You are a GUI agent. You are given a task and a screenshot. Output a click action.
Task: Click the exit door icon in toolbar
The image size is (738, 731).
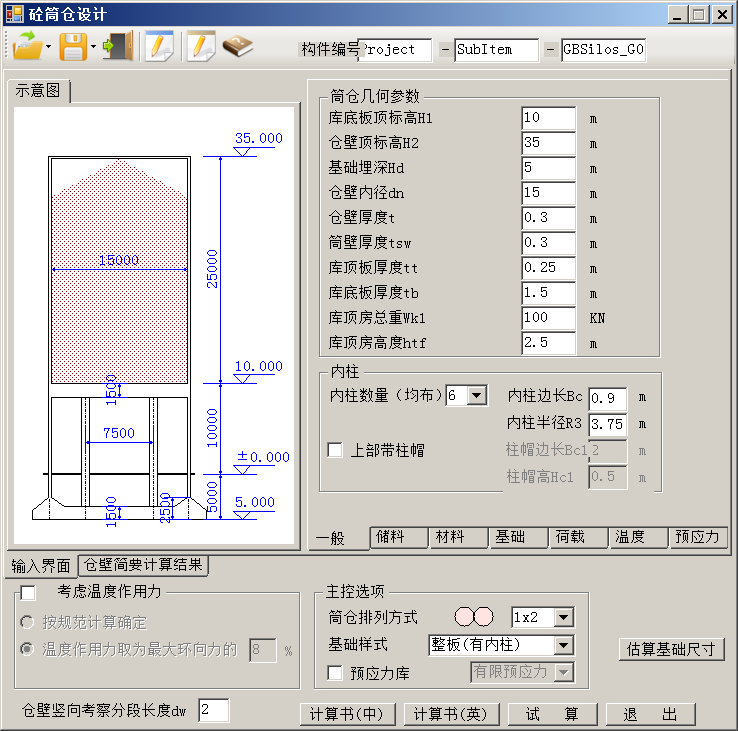[x=118, y=46]
